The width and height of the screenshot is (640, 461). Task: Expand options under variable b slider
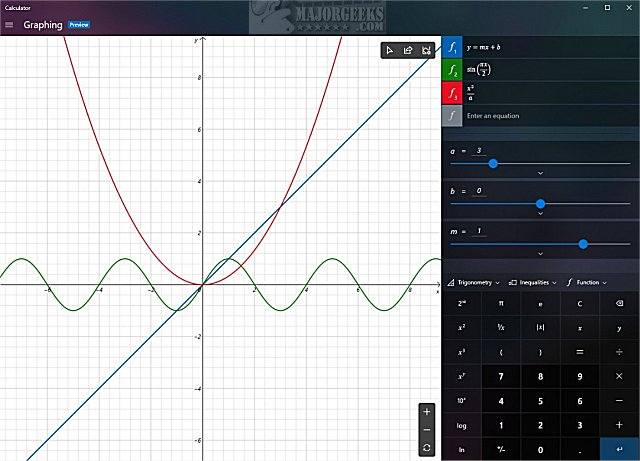pos(540,214)
